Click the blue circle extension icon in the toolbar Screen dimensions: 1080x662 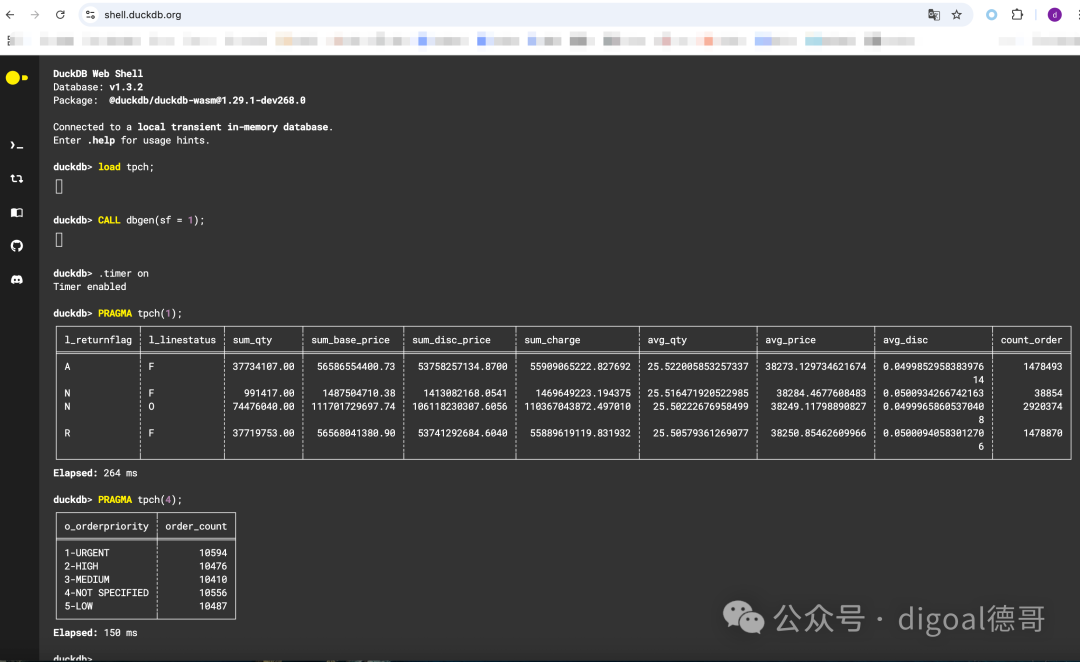tap(991, 14)
